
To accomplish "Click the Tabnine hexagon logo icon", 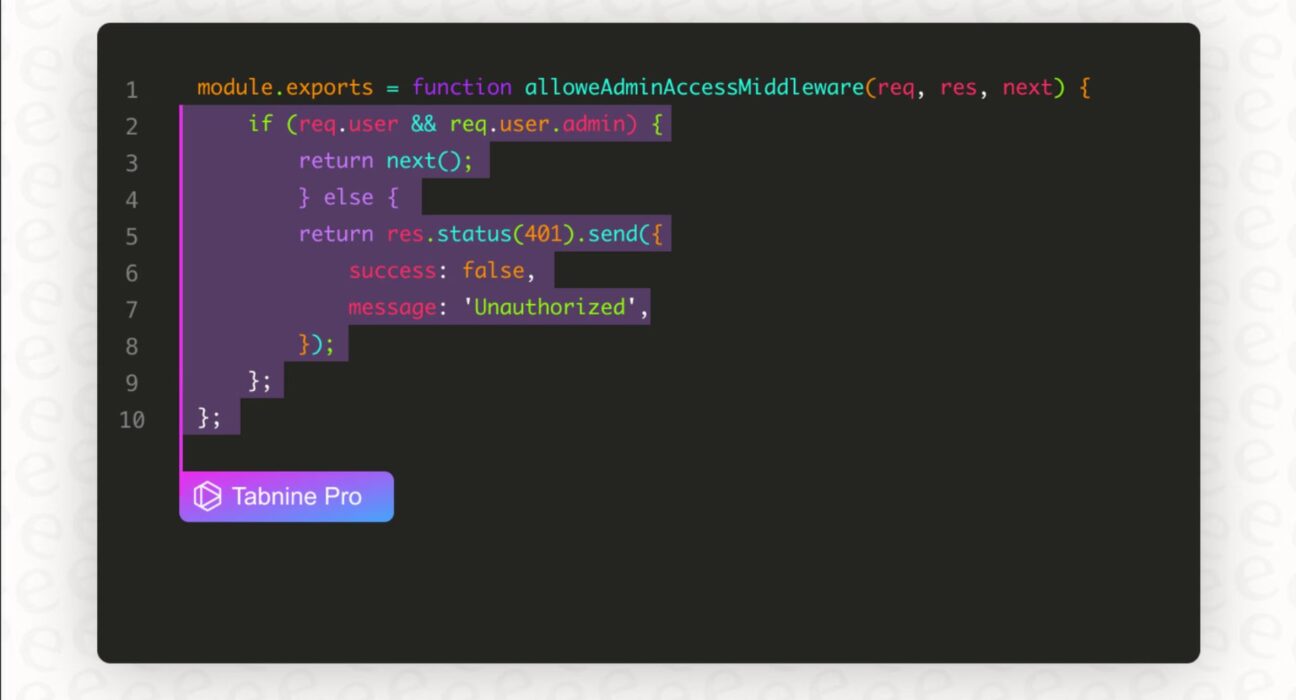I will click(x=207, y=497).
